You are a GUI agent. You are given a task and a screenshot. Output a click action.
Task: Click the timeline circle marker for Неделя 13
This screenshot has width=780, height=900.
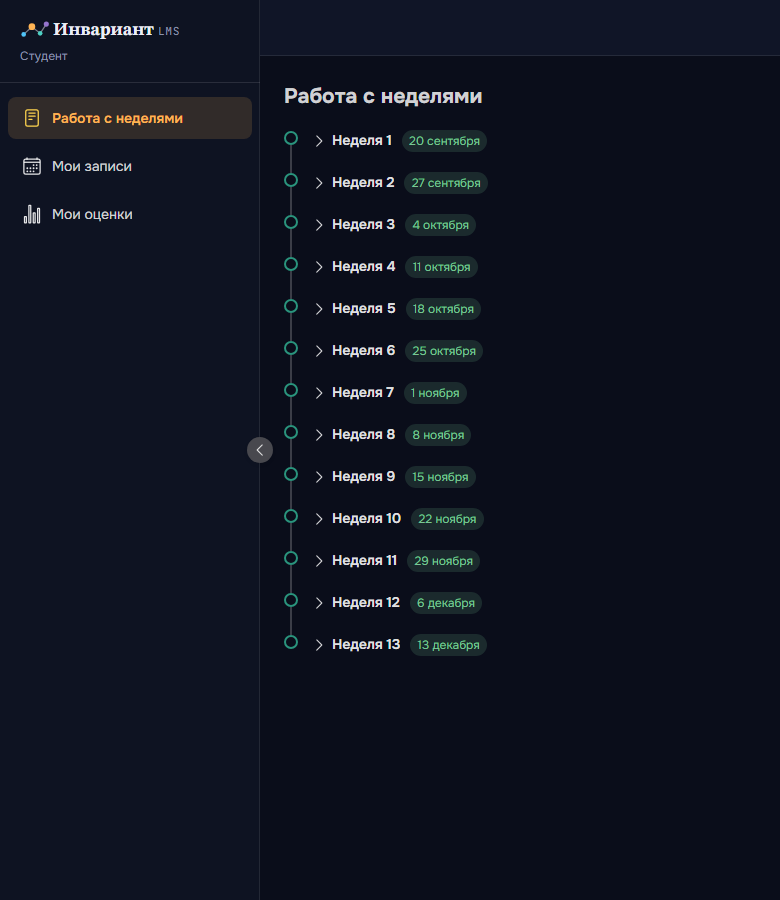tap(291, 642)
